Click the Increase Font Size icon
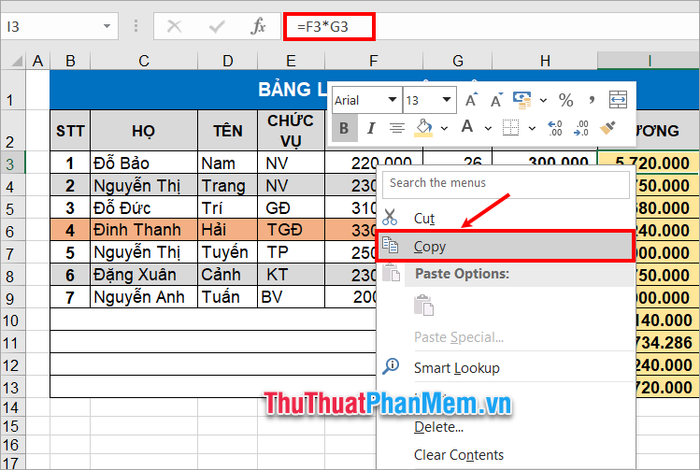Screen dimensions: 700x470 [x=472, y=100]
